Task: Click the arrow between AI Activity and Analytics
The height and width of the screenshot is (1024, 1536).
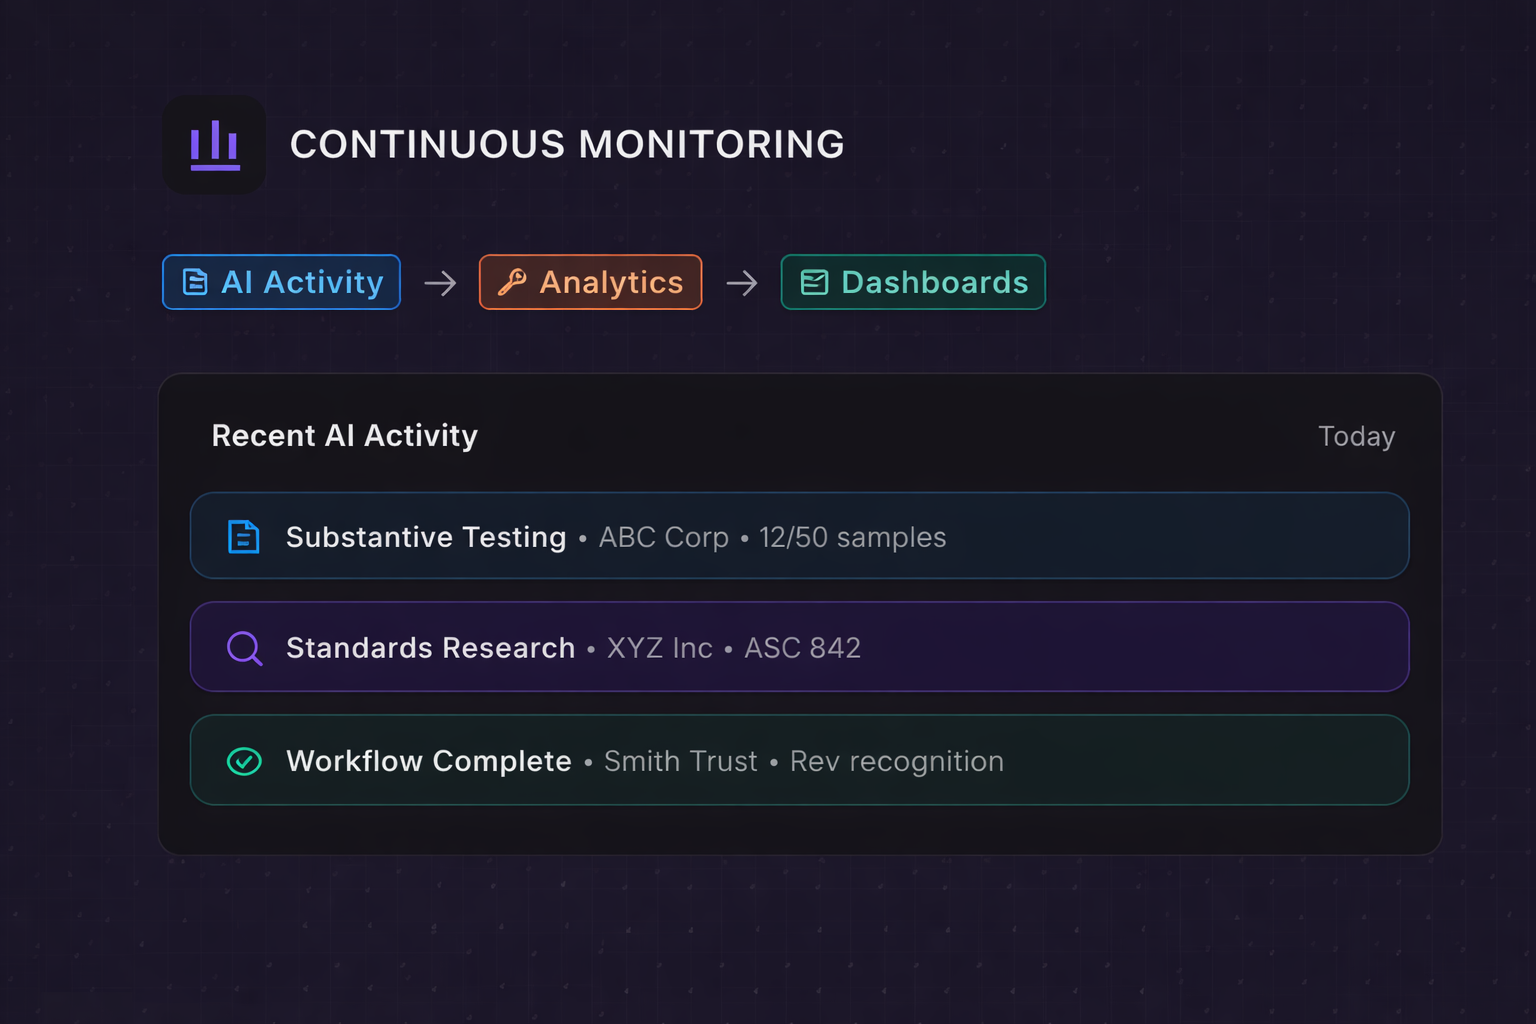Action: [x=440, y=283]
